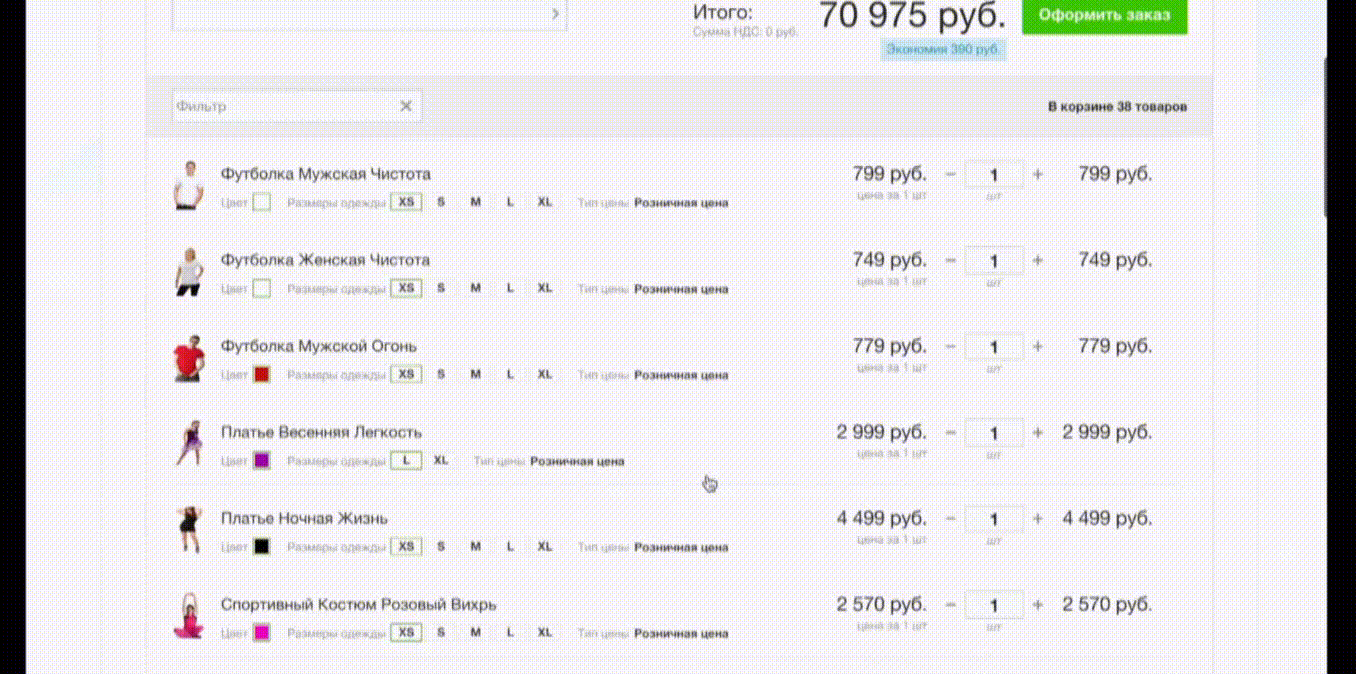Pick the red color swatch for Футболка Мужской Огонь
The image size is (1356, 674).
[262, 375]
